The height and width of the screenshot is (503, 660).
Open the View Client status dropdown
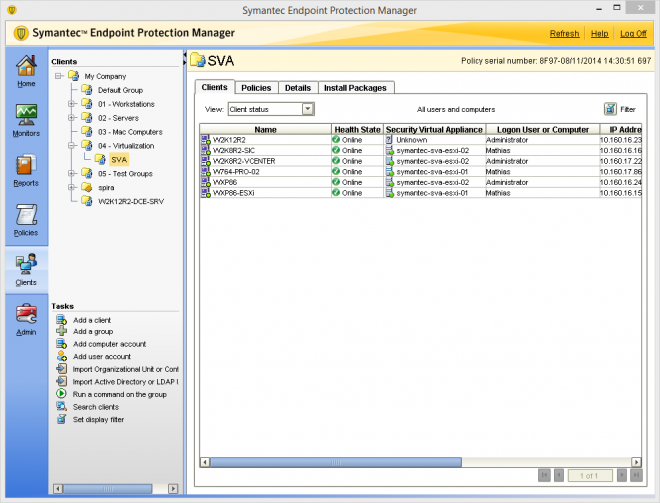pyautogui.click(x=308, y=109)
